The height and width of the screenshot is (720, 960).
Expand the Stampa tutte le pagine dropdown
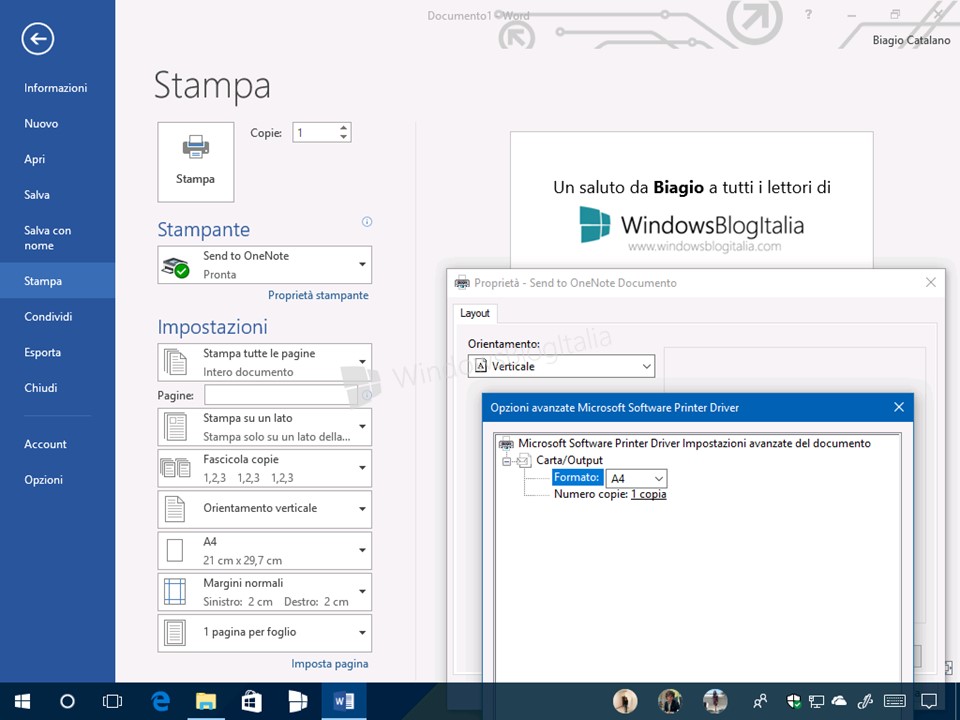(264, 362)
